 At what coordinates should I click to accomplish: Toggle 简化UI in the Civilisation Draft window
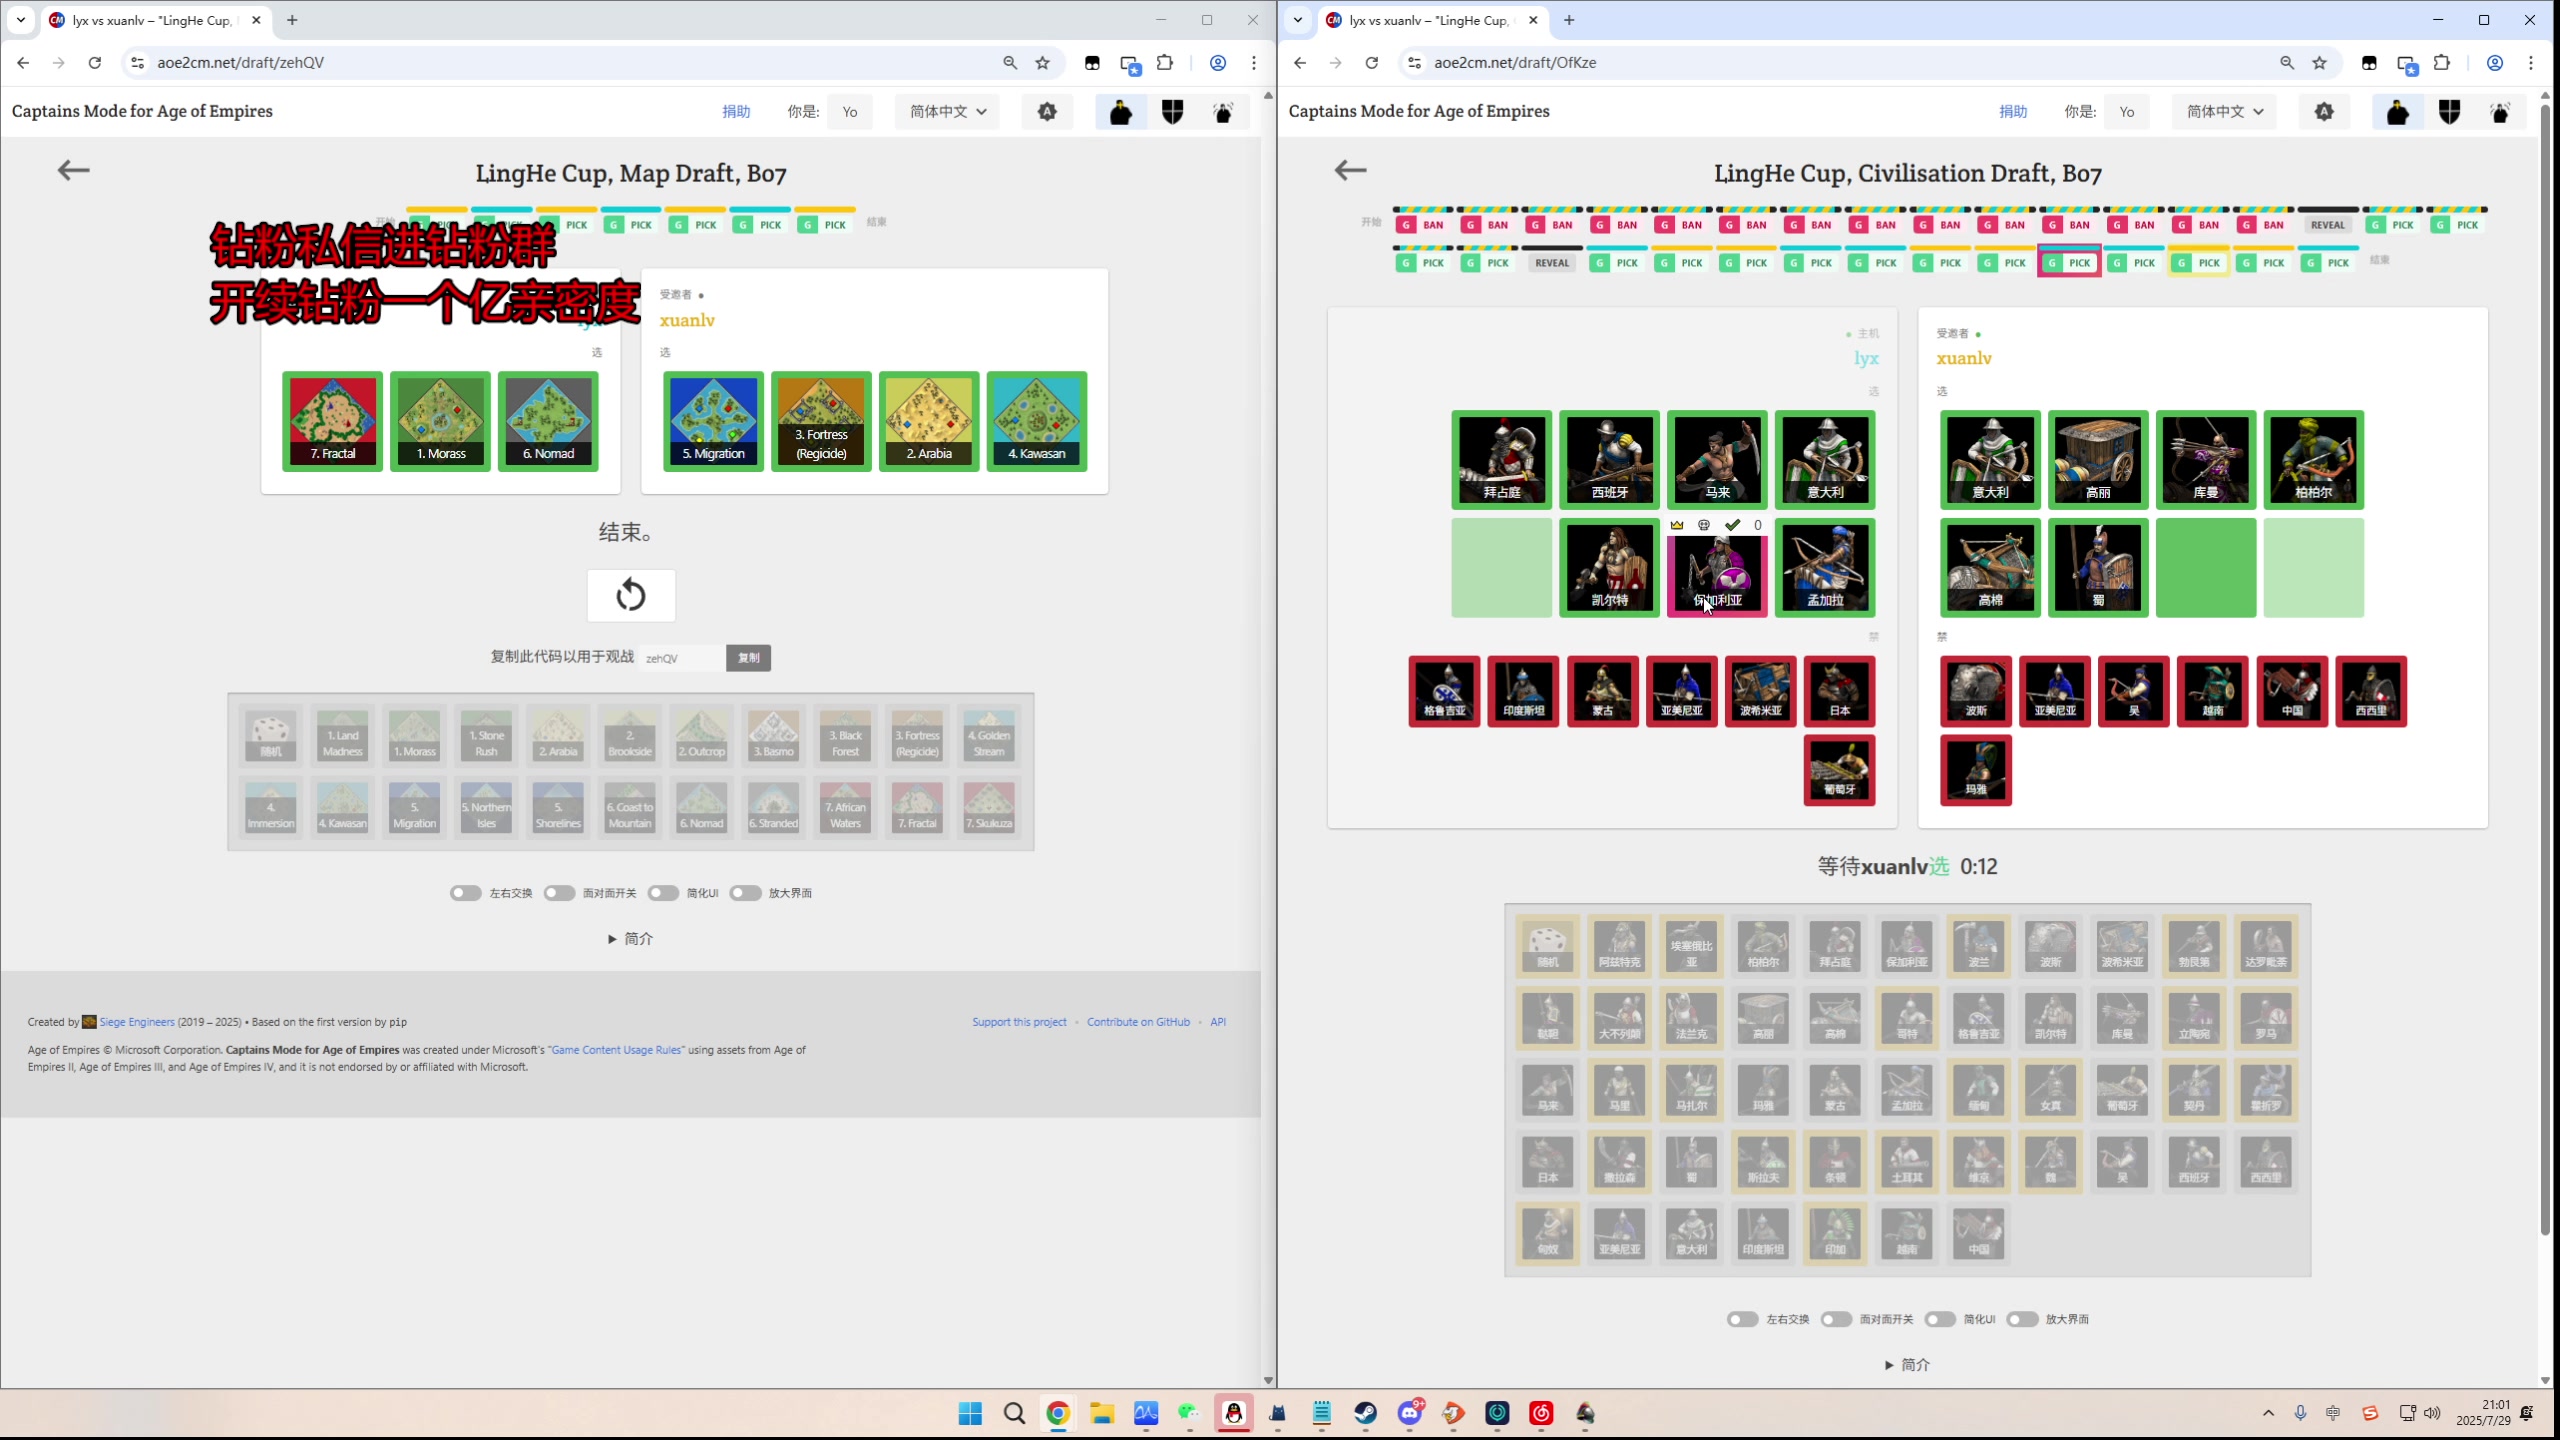(x=1940, y=1319)
